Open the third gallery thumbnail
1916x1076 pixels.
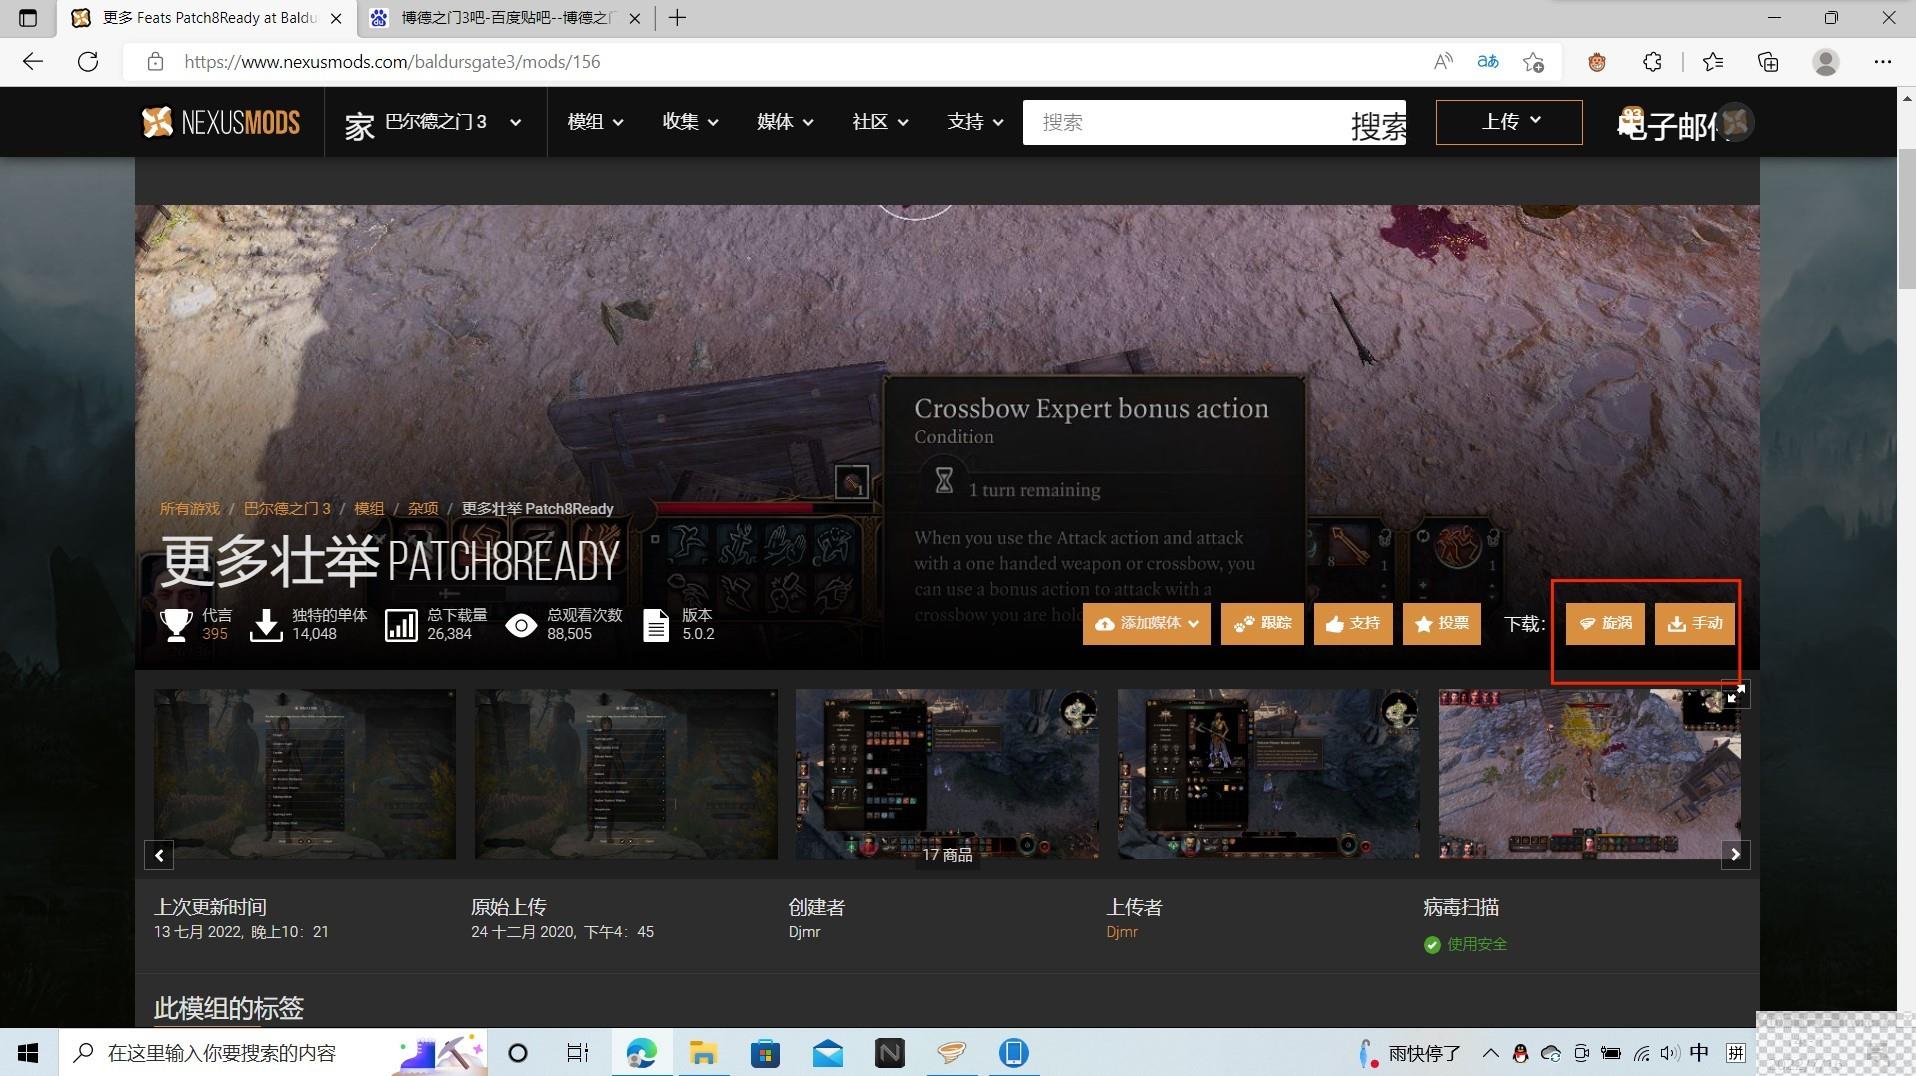[x=946, y=774]
